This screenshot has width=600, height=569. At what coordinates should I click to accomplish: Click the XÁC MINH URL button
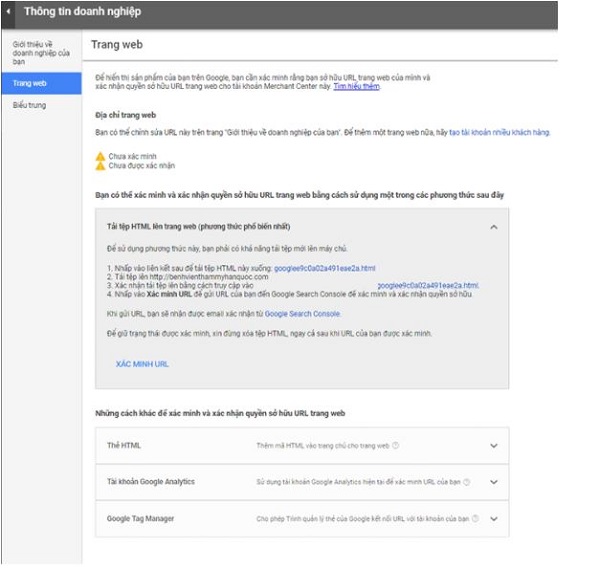coord(142,364)
